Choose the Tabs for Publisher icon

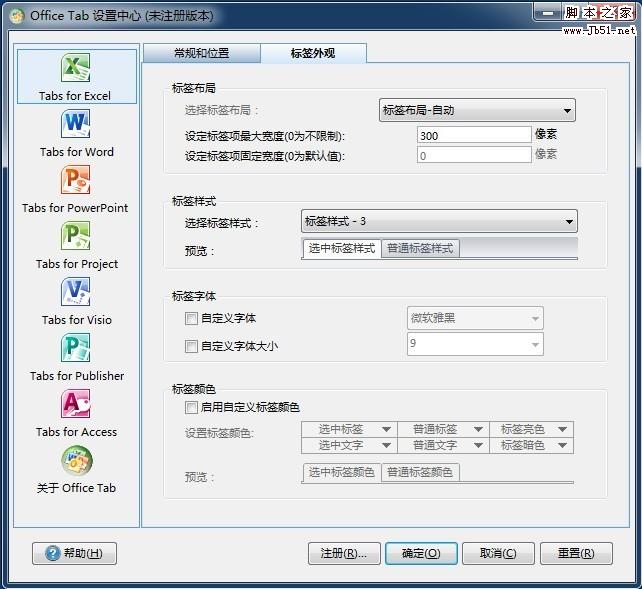click(x=76, y=348)
